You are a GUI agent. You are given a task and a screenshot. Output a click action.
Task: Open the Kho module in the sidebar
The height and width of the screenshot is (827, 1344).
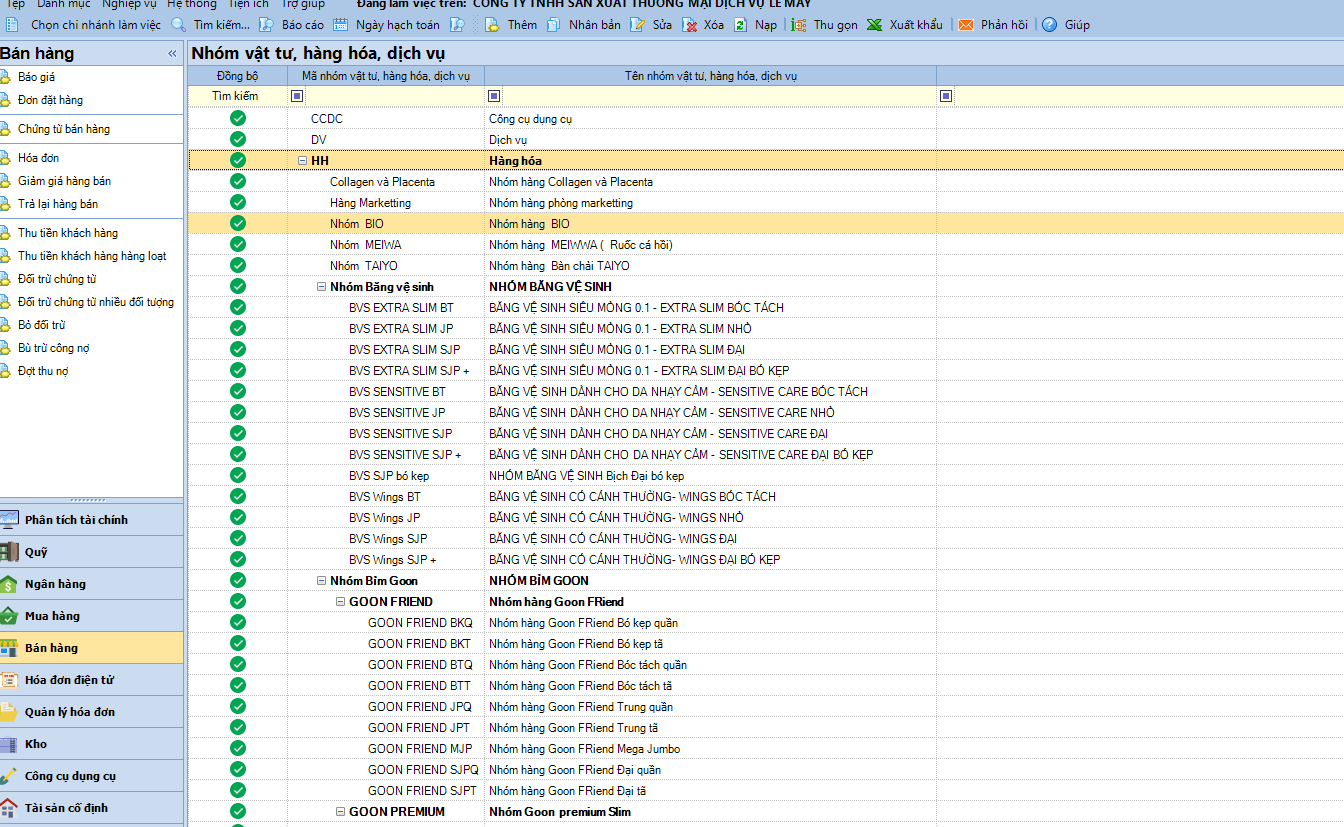[x=36, y=744]
